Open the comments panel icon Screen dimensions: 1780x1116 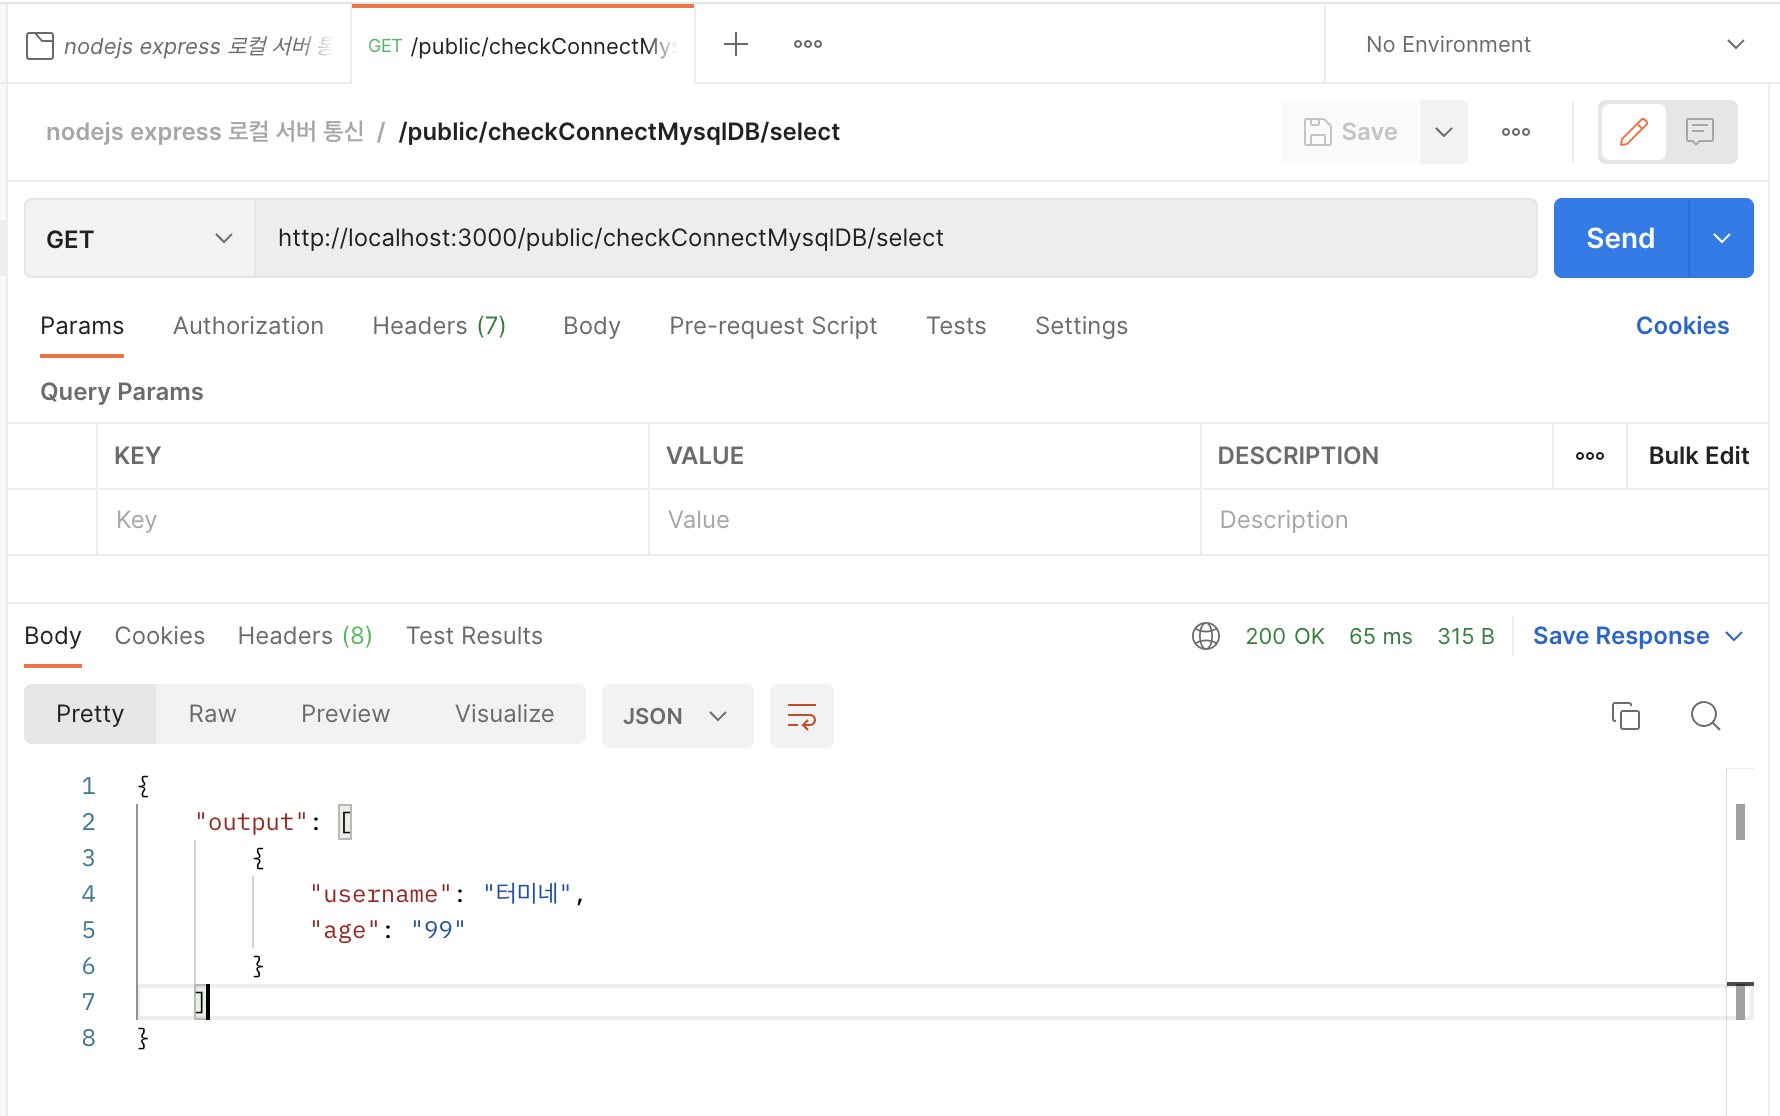1700,132
